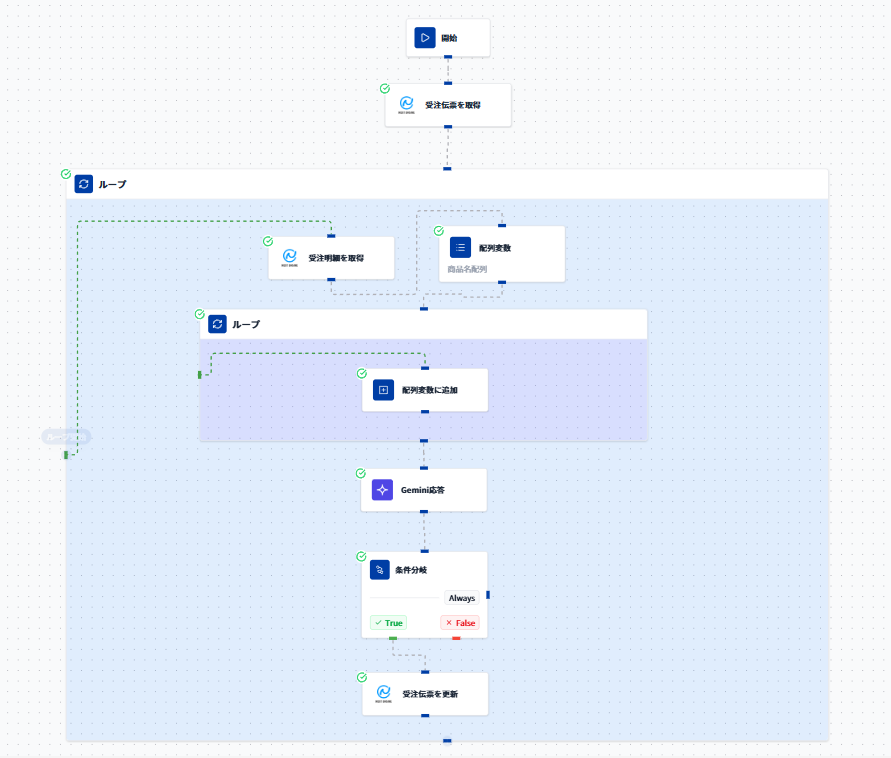Click the play icon on 開始 node
Image resolution: width=891 pixels, height=758 pixels.
[424, 38]
